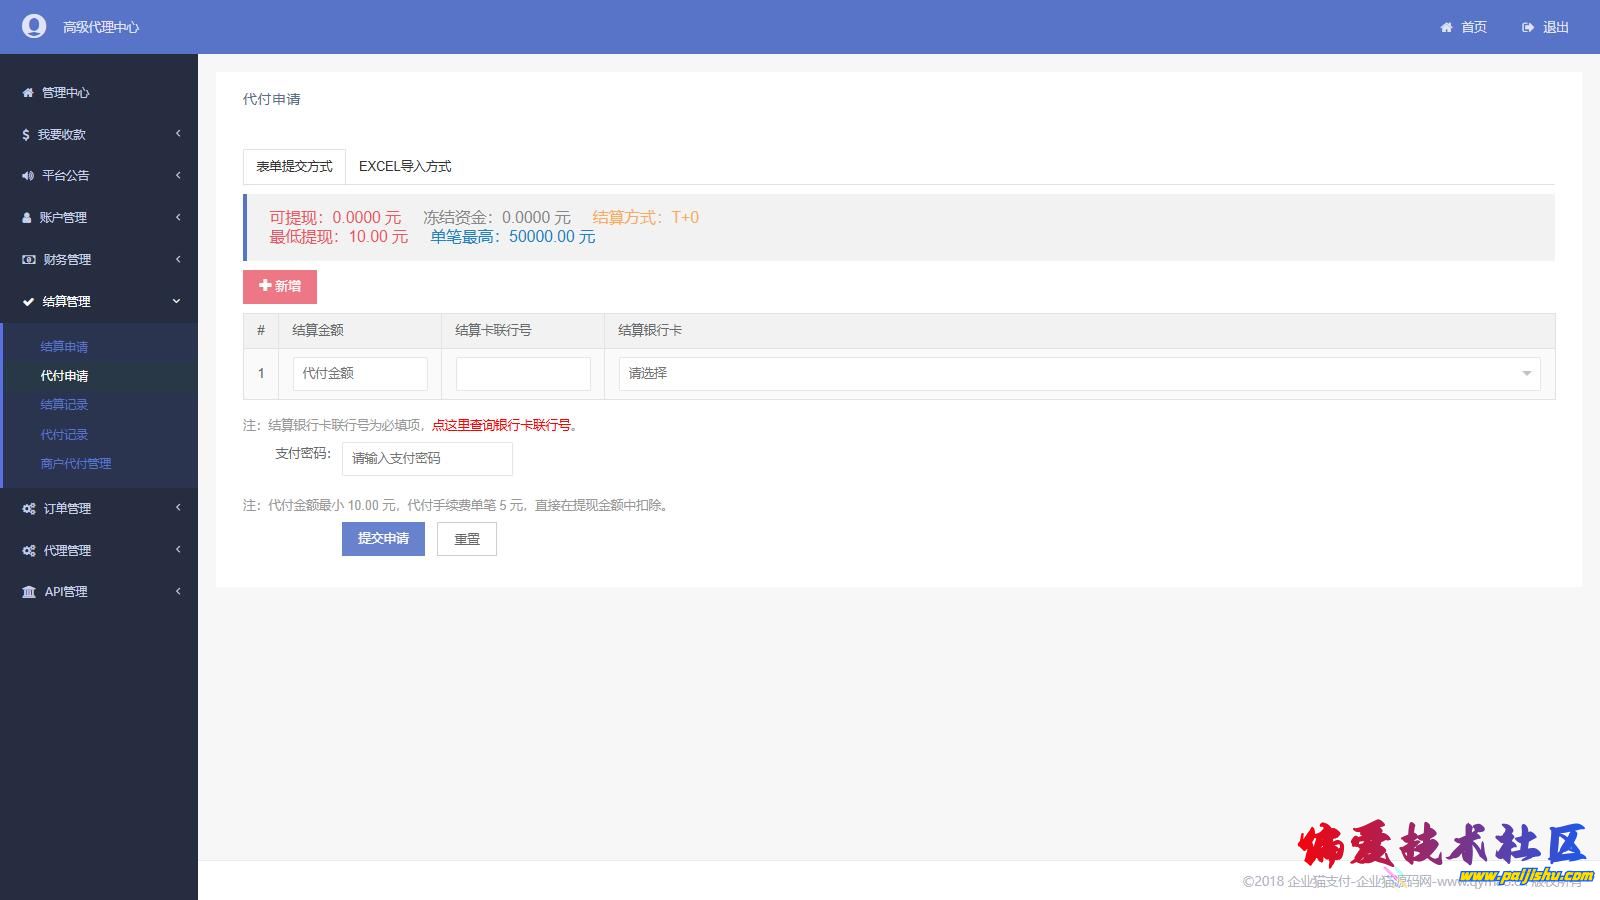Click the 重置 reset button
This screenshot has width=1600, height=900.
467,540
